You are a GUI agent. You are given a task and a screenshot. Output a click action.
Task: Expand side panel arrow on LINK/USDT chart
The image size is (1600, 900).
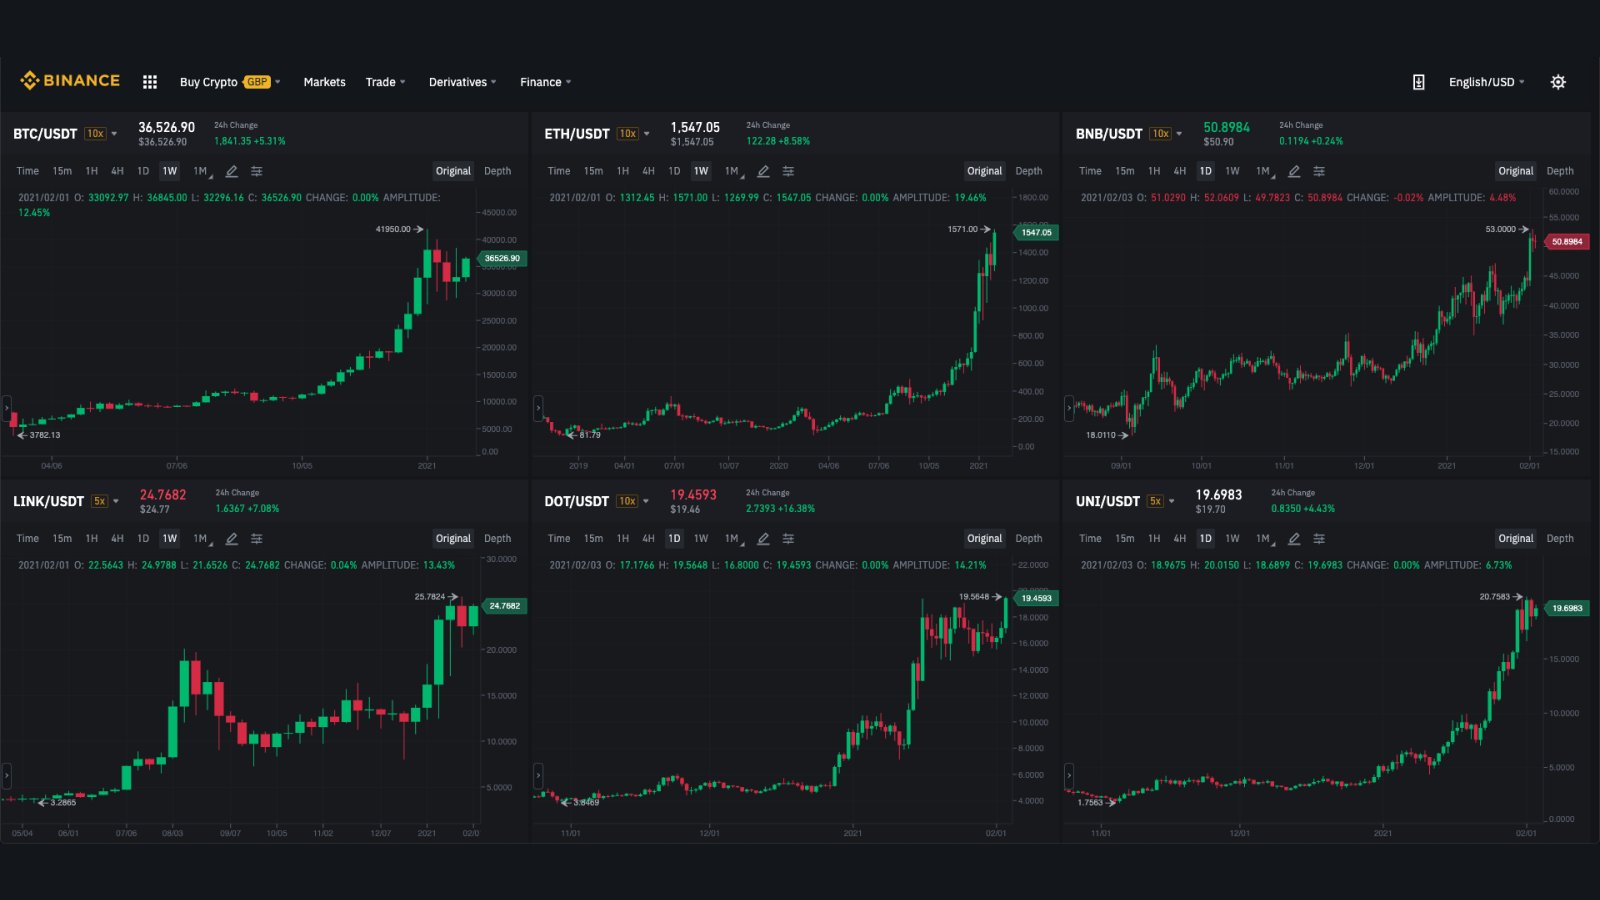(6, 774)
